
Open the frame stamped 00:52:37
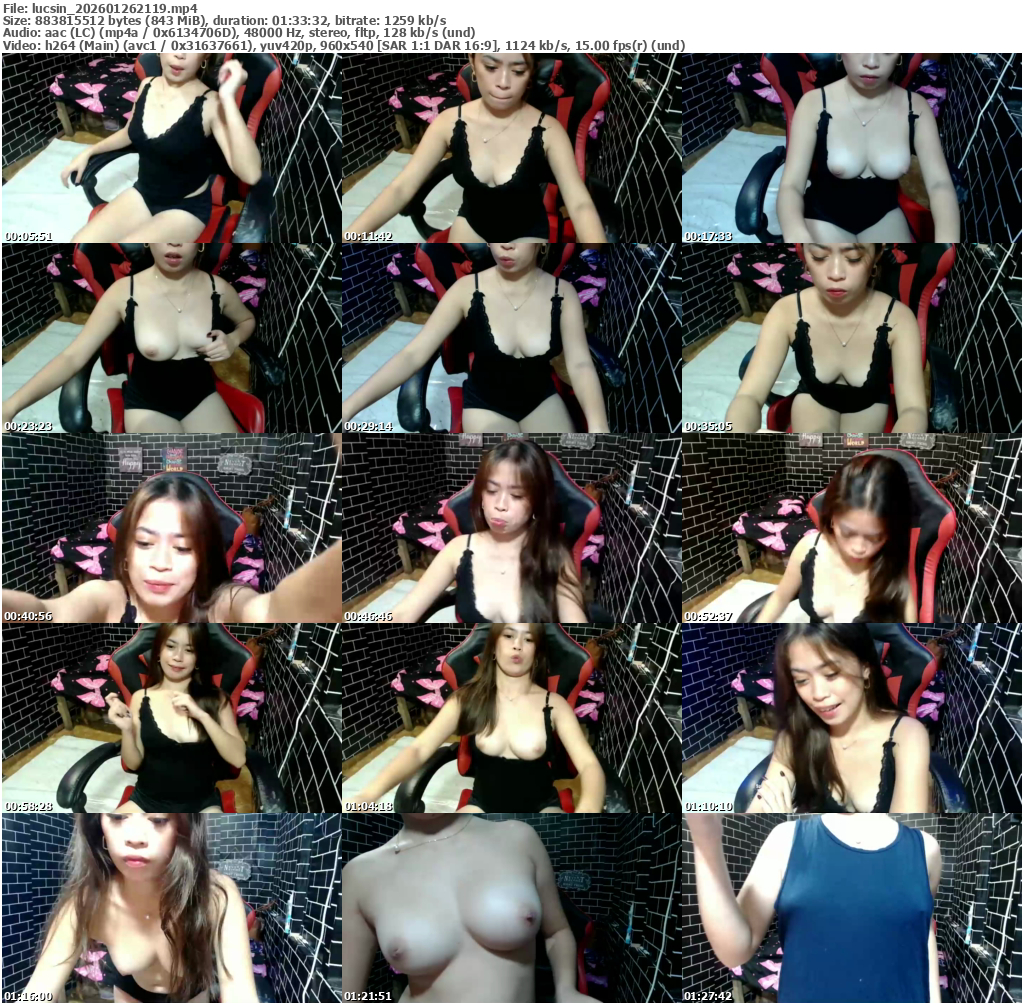852,528
